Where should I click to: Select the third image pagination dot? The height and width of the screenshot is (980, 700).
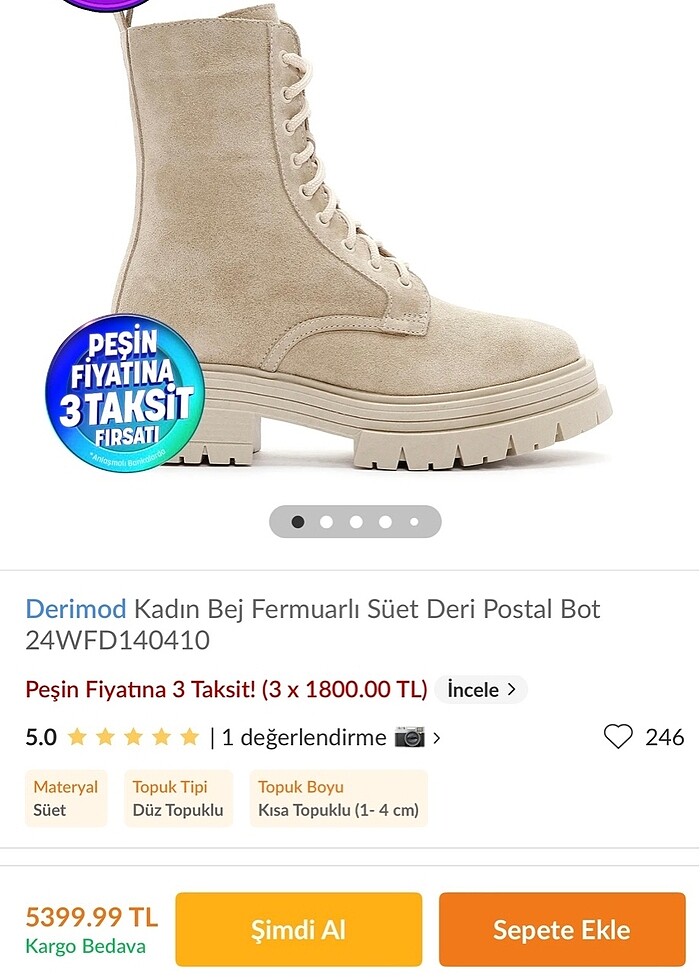click(x=356, y=521)
